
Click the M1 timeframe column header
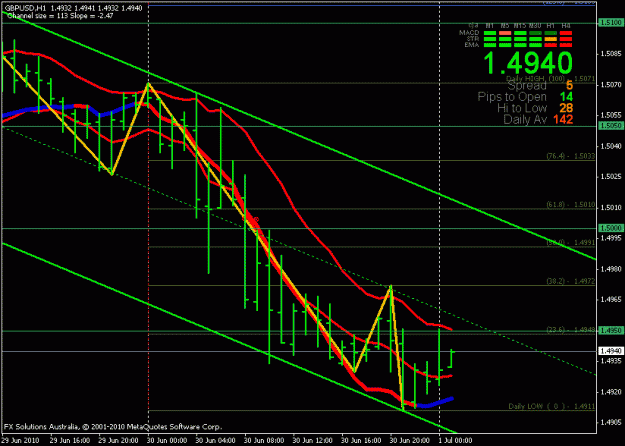489,26
